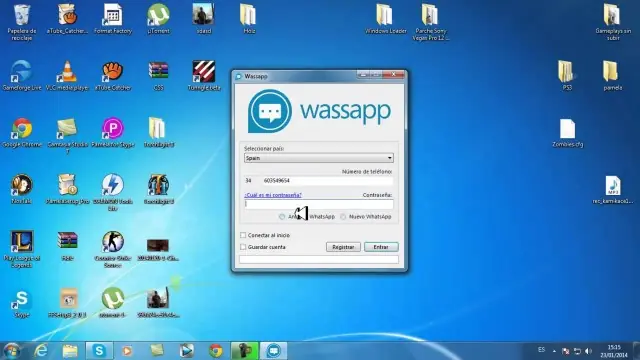Open the ES language indicator
The height and width of the screenshot is (360, 640).
click(541, 350)
